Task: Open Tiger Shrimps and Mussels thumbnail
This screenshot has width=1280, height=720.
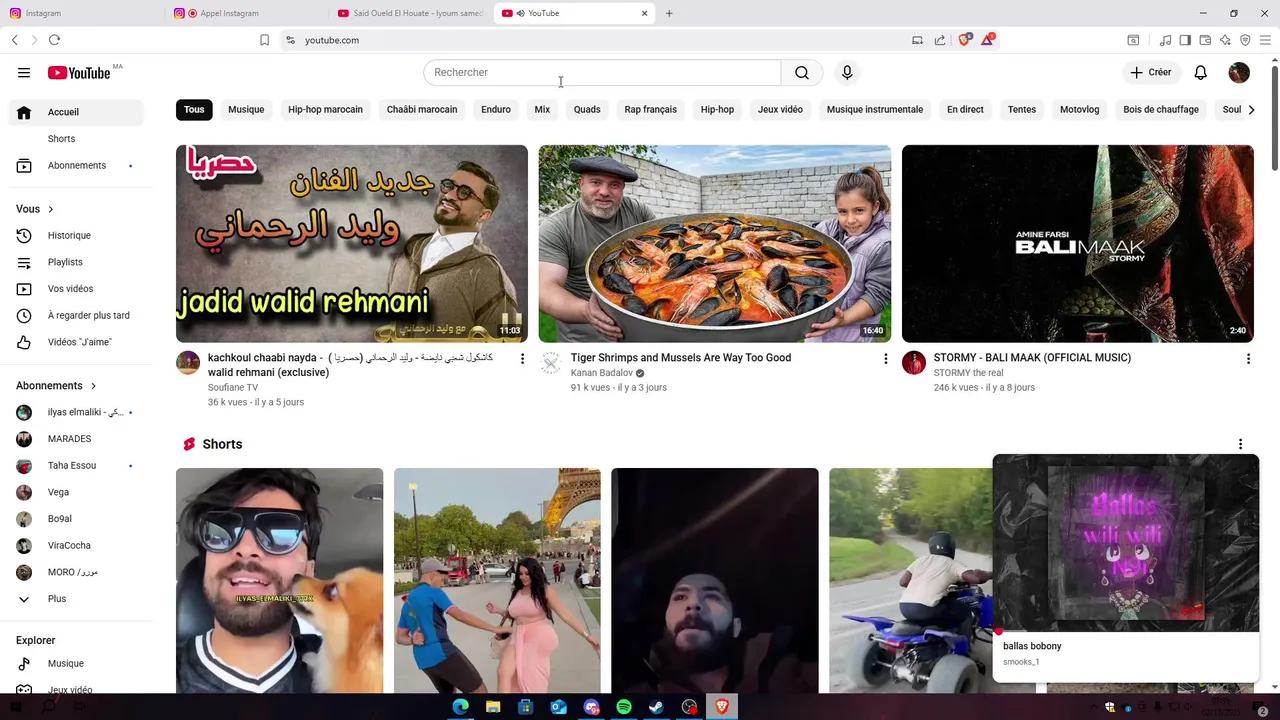Action: [715, 244]
